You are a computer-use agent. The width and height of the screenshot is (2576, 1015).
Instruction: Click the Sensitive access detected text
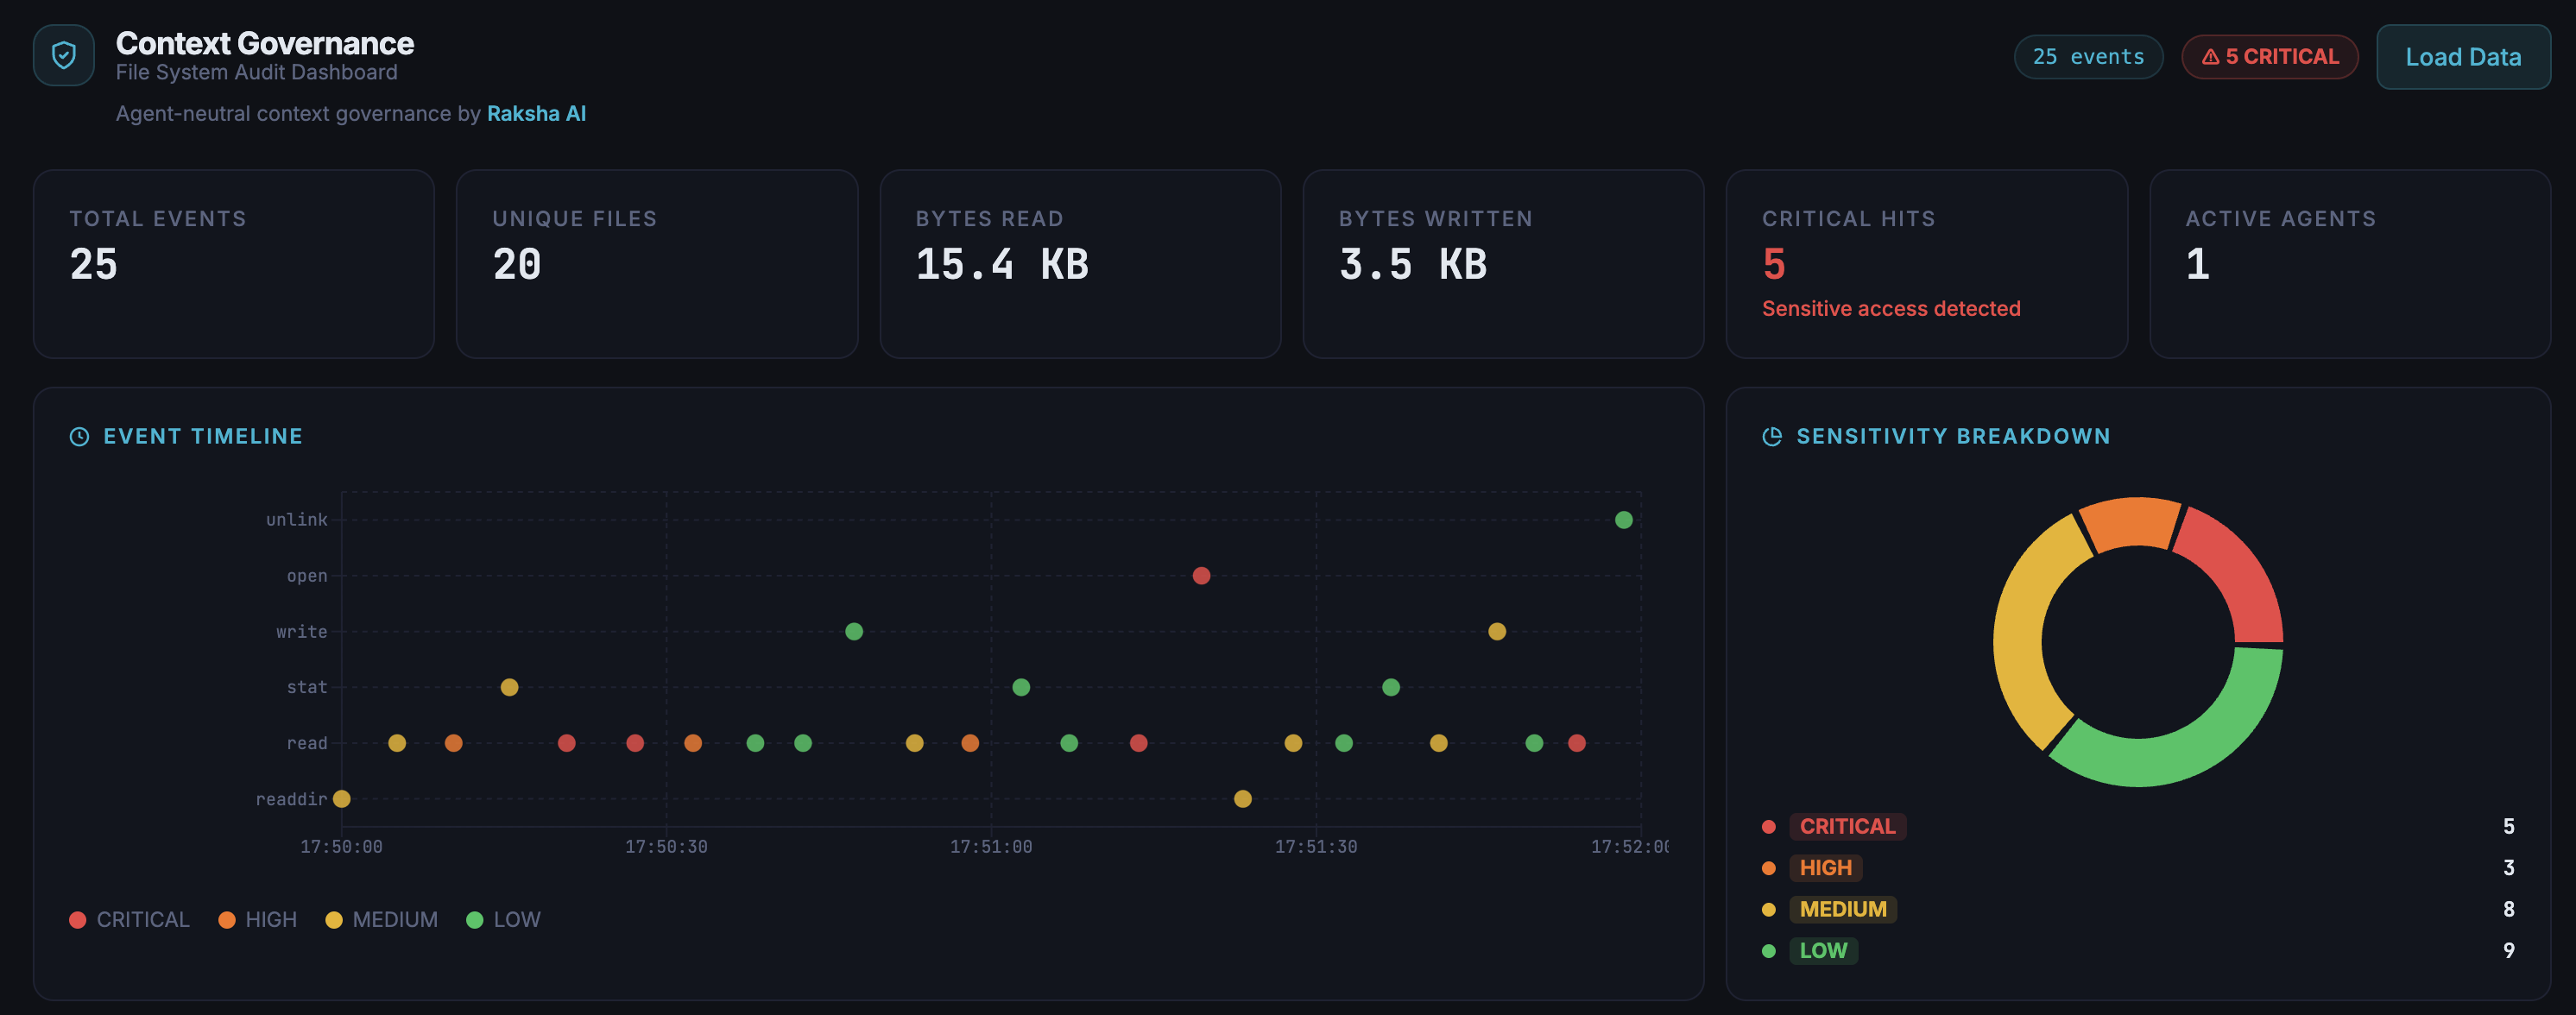1891,309
